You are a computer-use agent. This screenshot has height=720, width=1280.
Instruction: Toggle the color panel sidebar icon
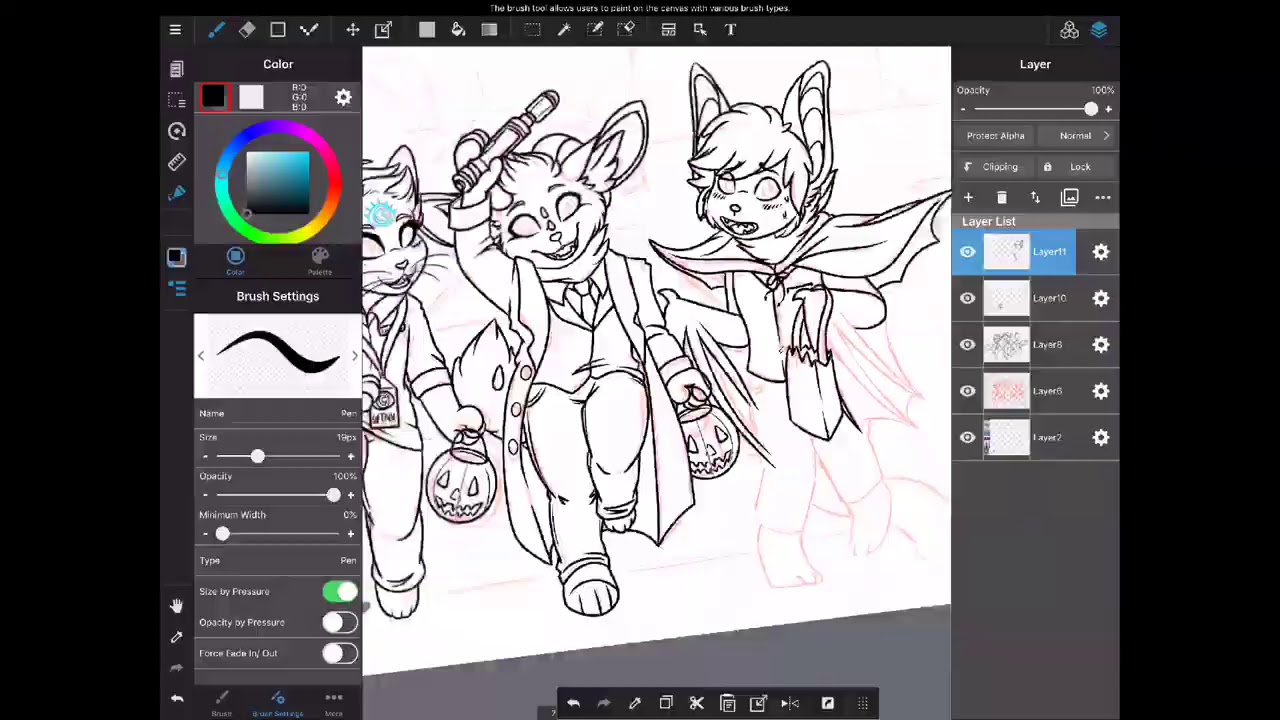coord(177,258)
